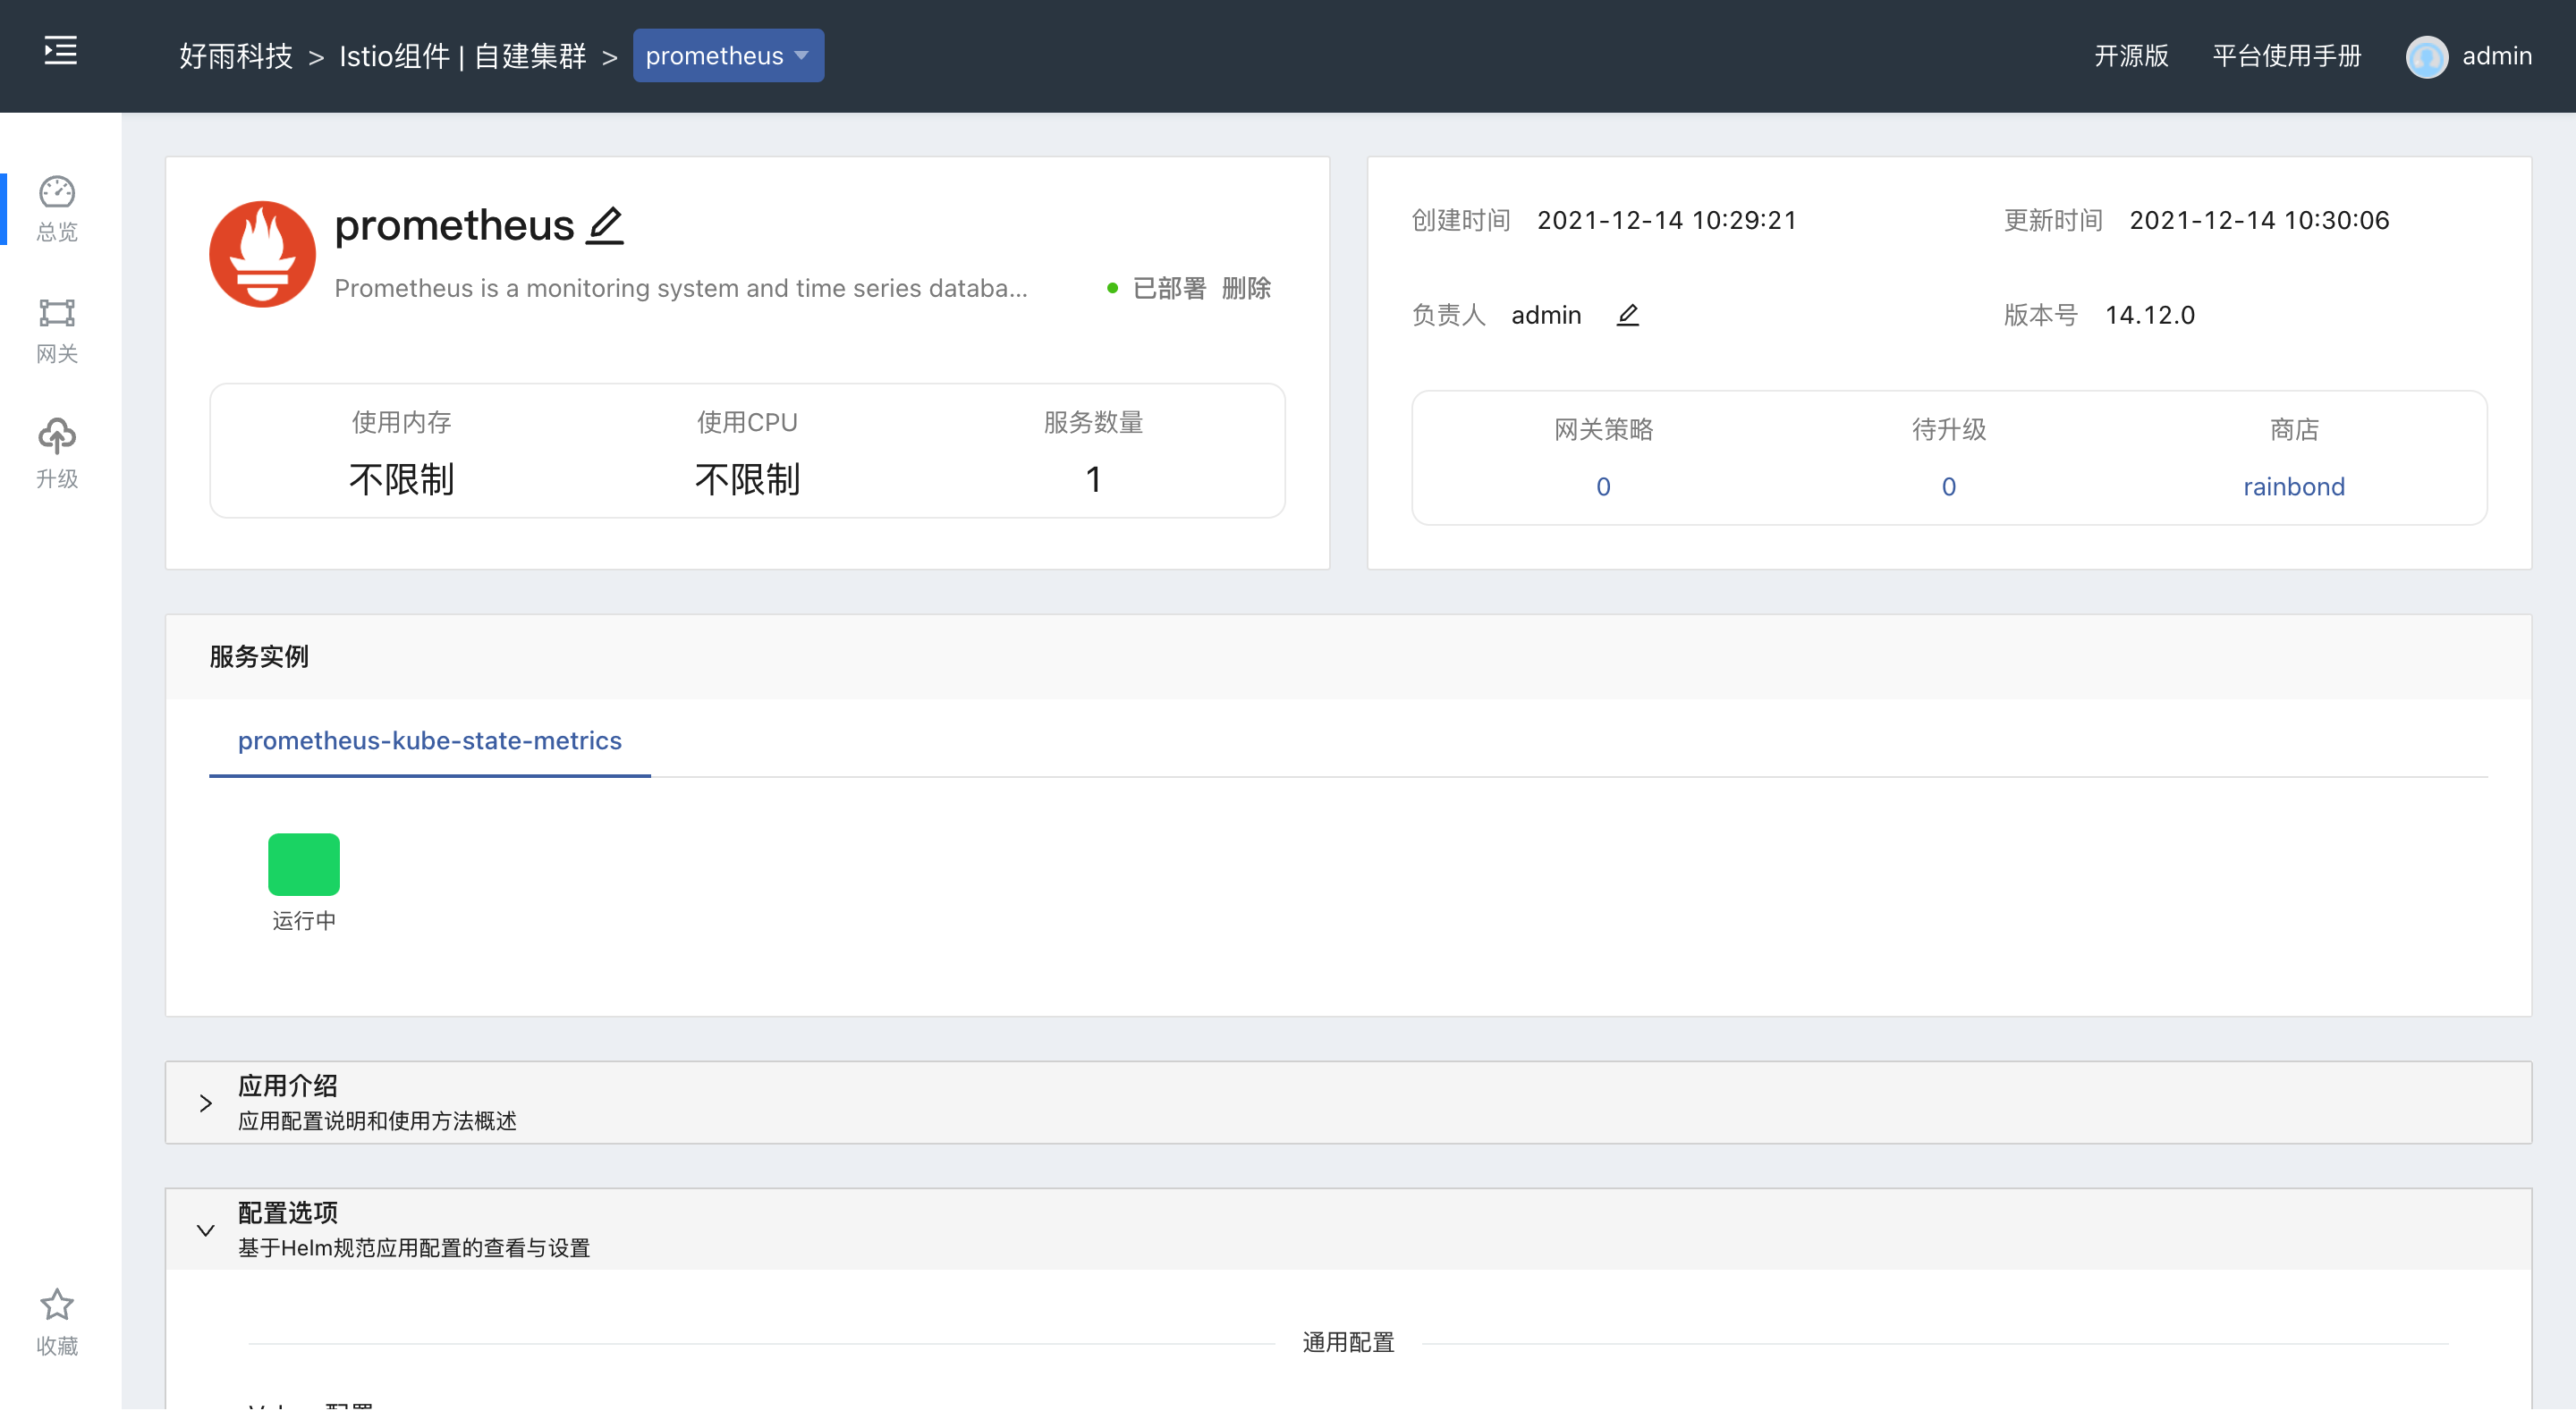Click creation time 2021-12-14 10:29:21
The image size is (2576, 1411).
pyautogui.click(x=1667, y=220)
